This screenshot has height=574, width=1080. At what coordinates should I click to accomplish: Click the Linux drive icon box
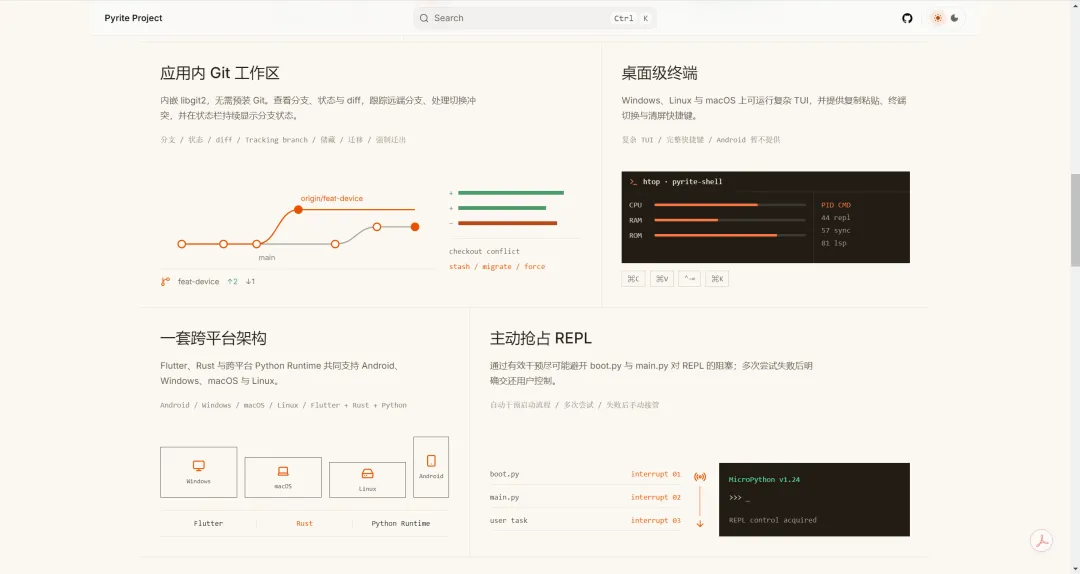click(x=367, y=480)
